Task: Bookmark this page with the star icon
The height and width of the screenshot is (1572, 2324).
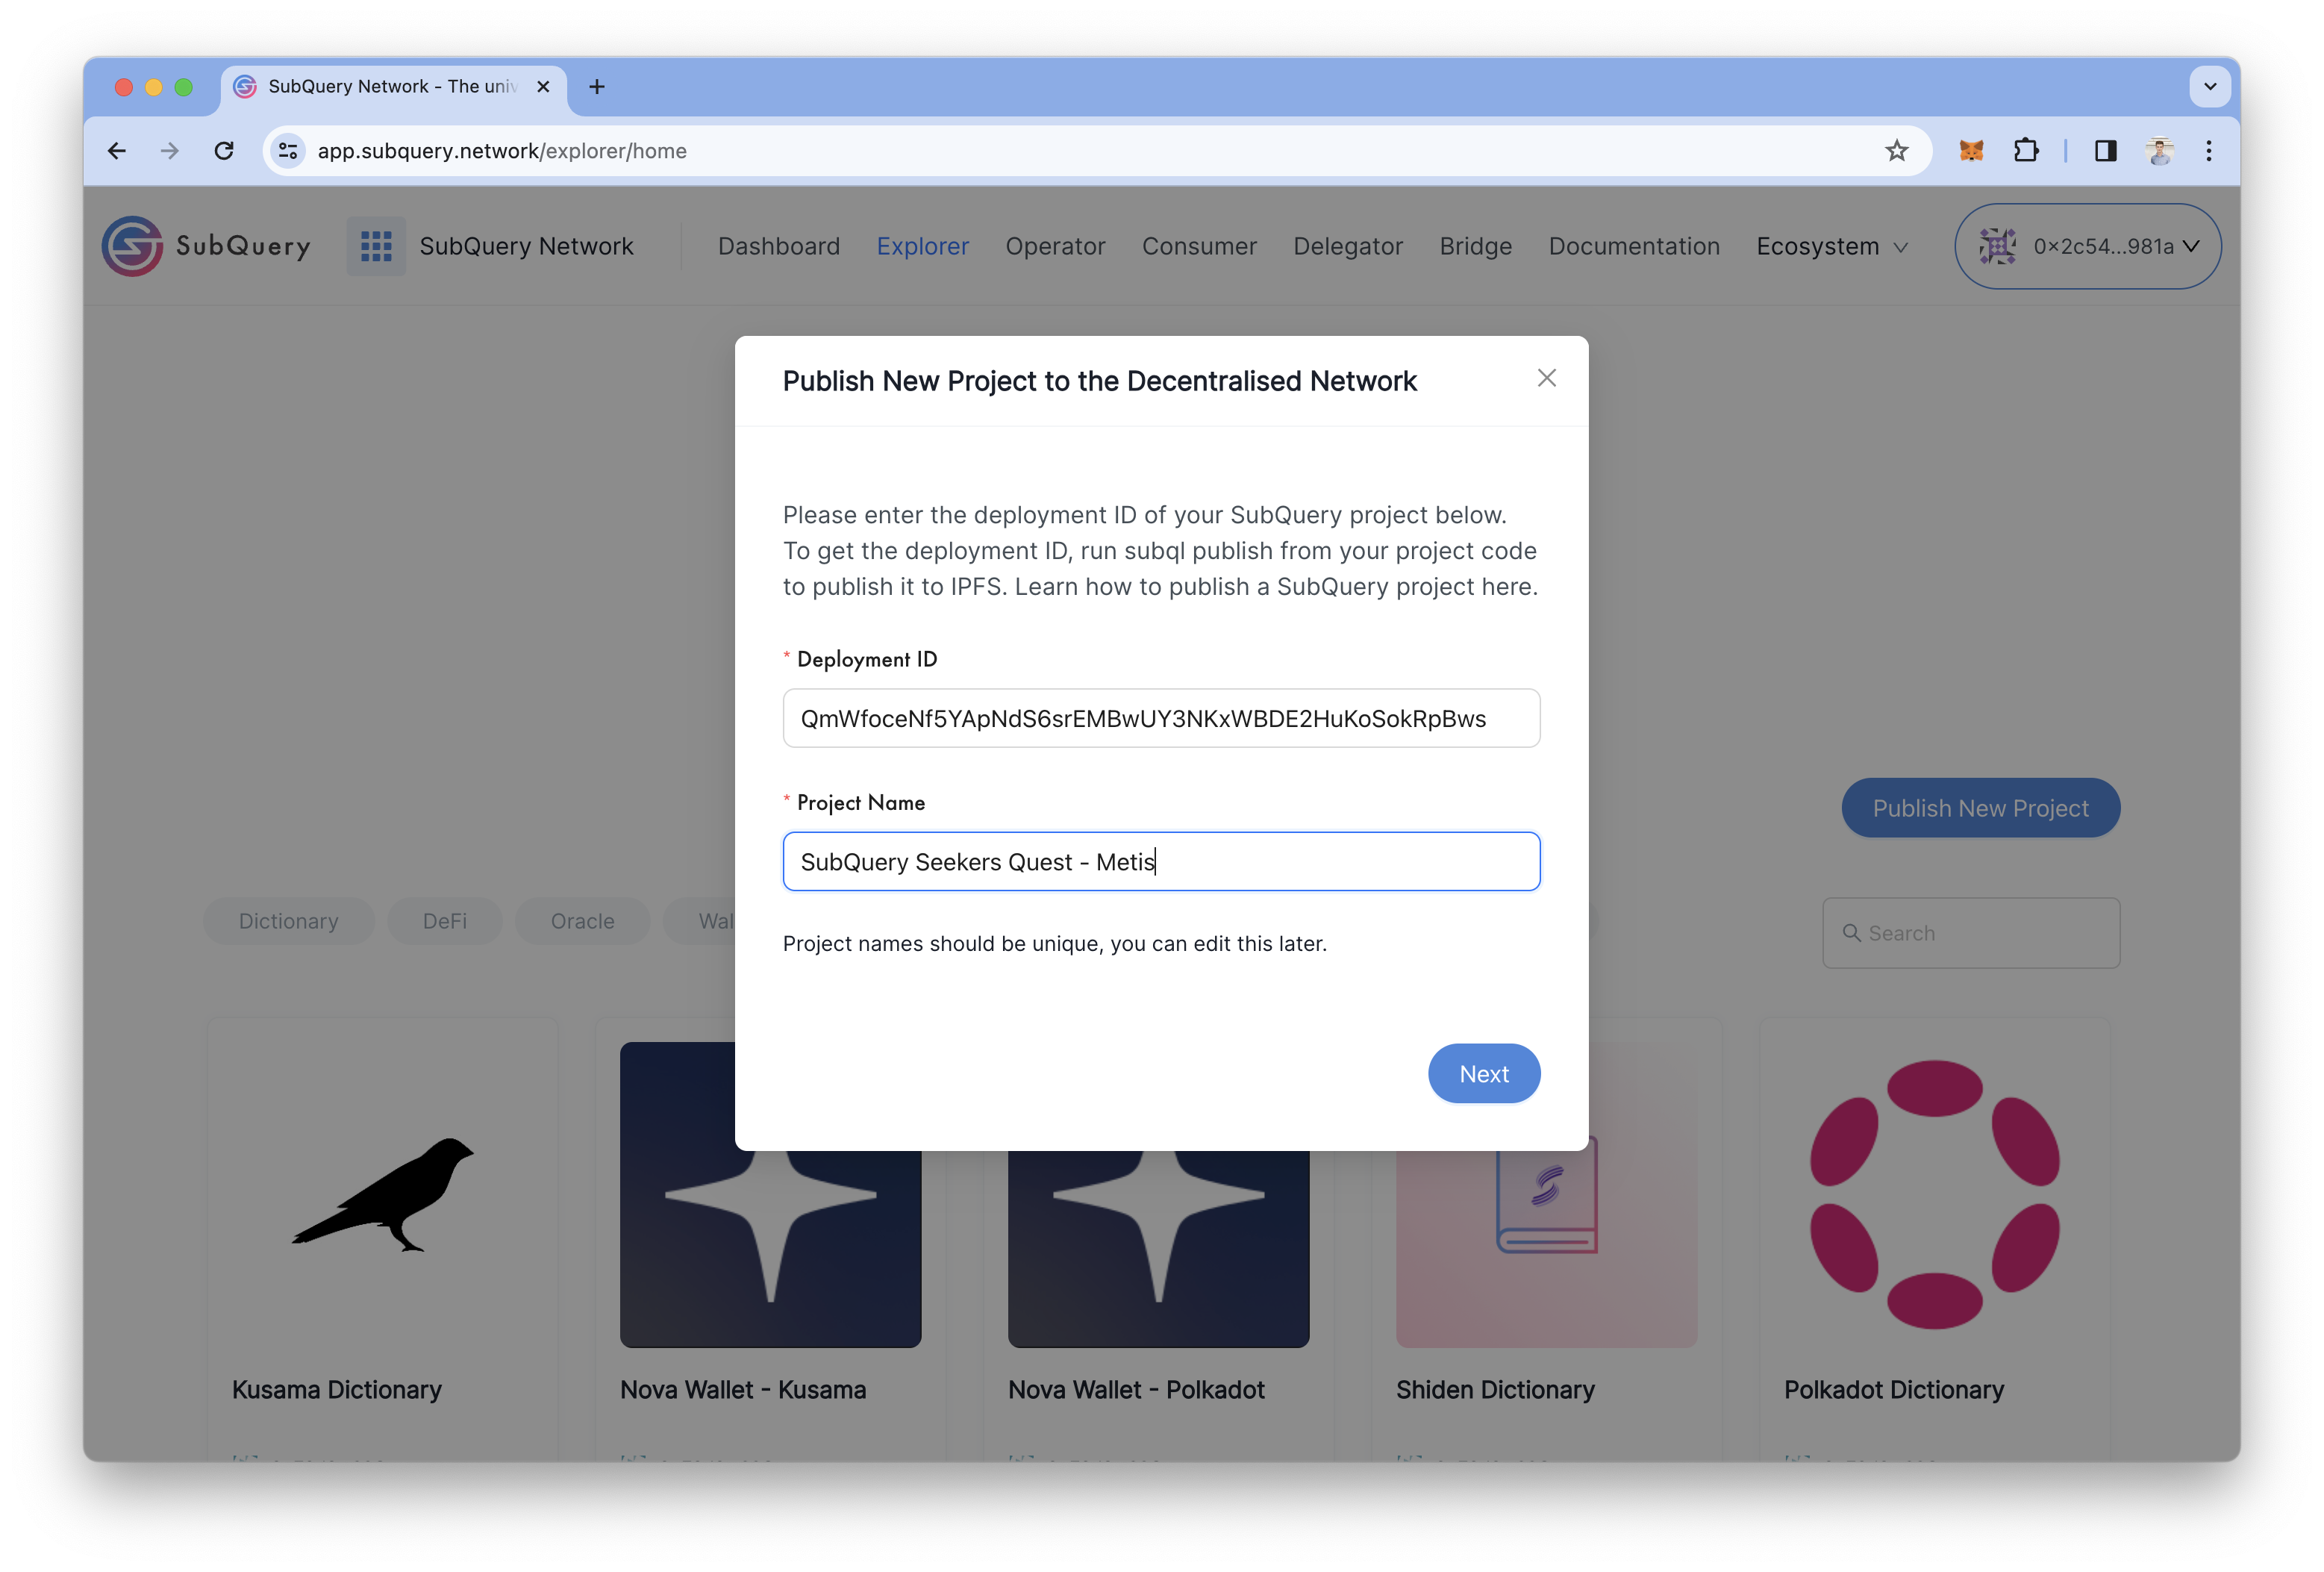Action: pyautogui.click(x=1896, y=151)
